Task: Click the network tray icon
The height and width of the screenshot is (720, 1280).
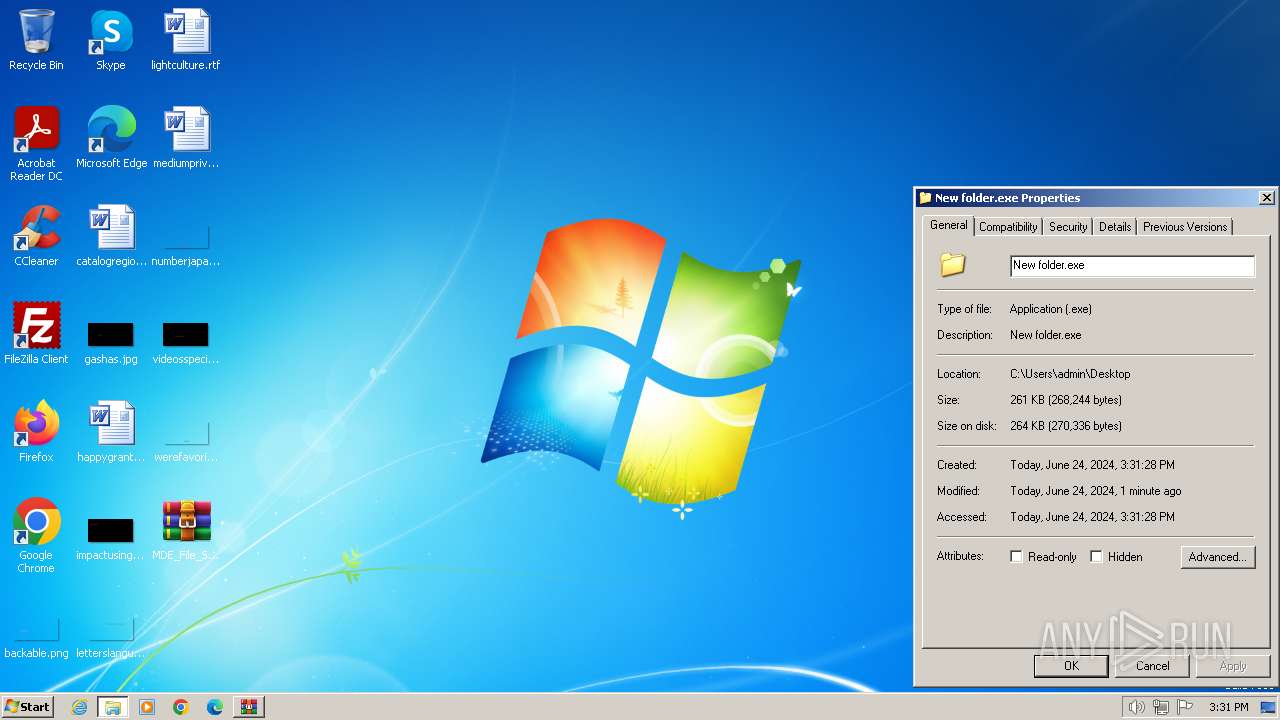Action: pyautogui.click(x=1161, y=707)
